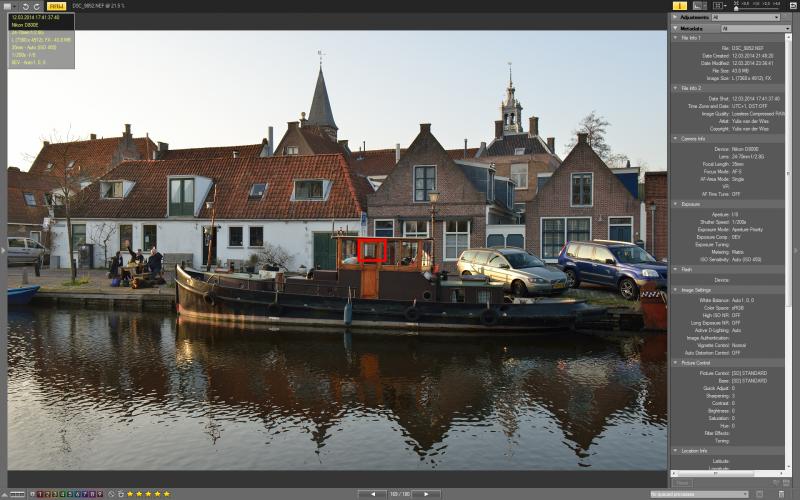Click the trash delete icon at bottom right
Viewport: 800px width, 500px height.
click(781, 494)
